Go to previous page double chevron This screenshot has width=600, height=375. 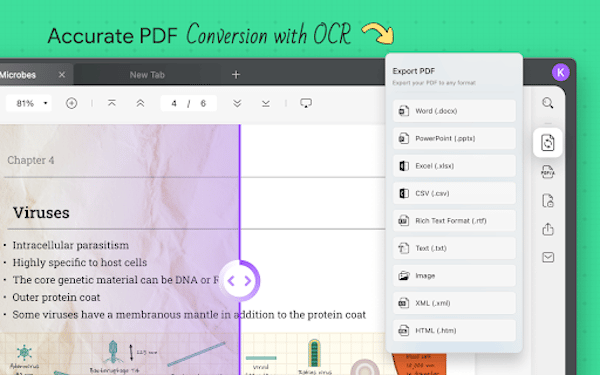click(140, 103)
